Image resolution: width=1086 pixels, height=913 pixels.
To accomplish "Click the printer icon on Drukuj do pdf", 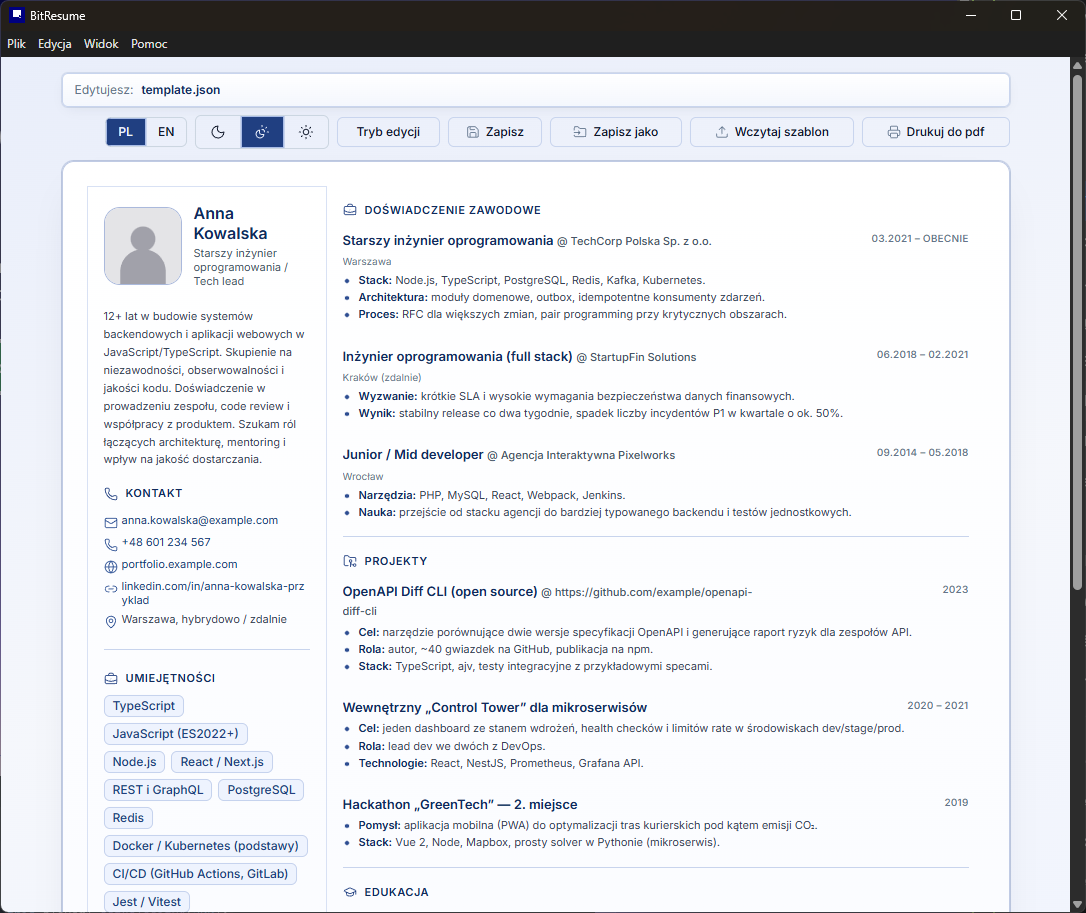I will (890, 131).
